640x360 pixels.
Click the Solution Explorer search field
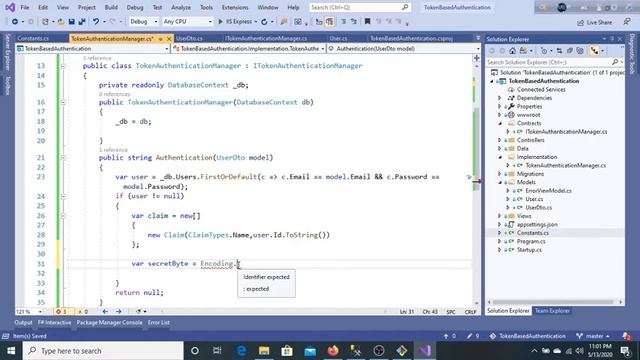point(548,62)
